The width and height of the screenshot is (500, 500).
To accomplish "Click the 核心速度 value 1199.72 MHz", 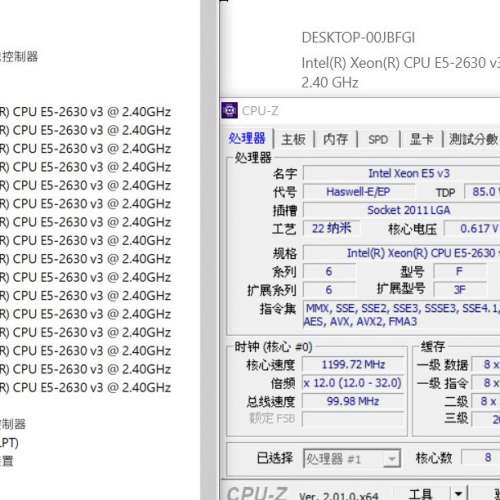I will coord(353,364).
